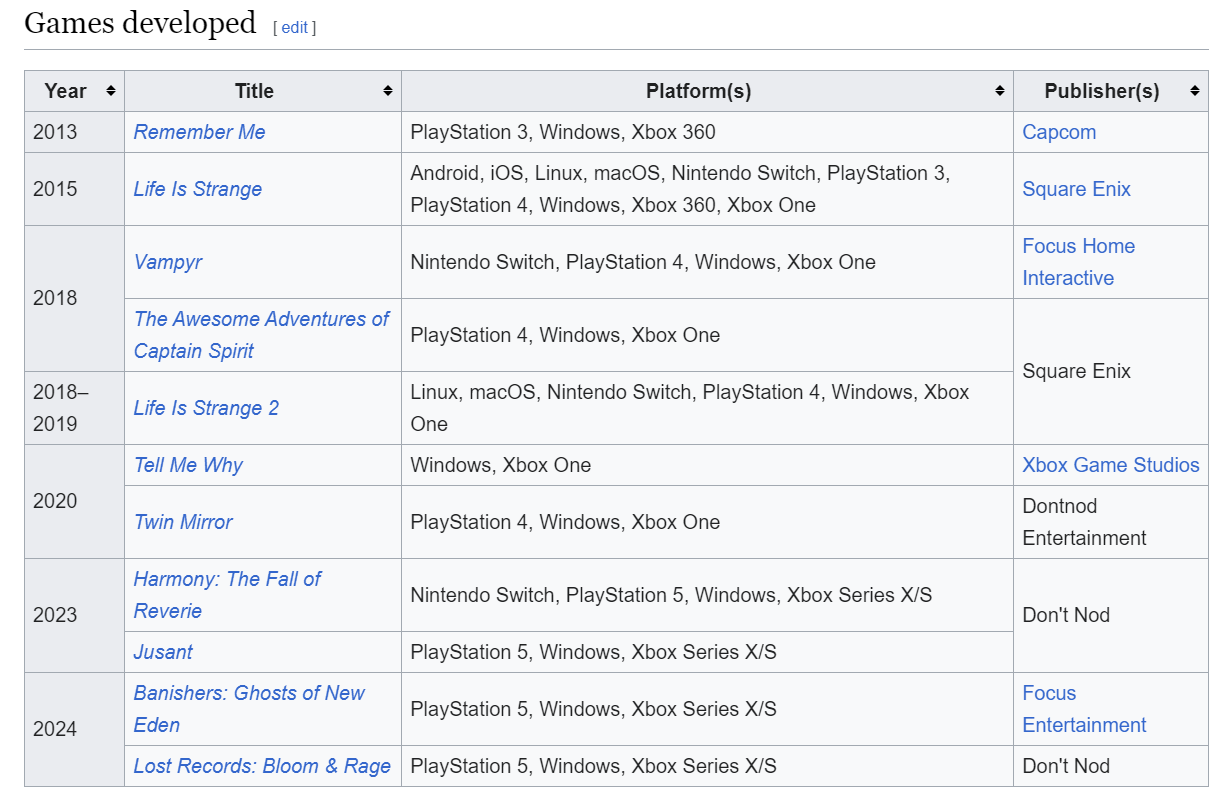Click the Publisher(s) column sort arrows
Screen dimensions: 1225x800
point(1194,91)
